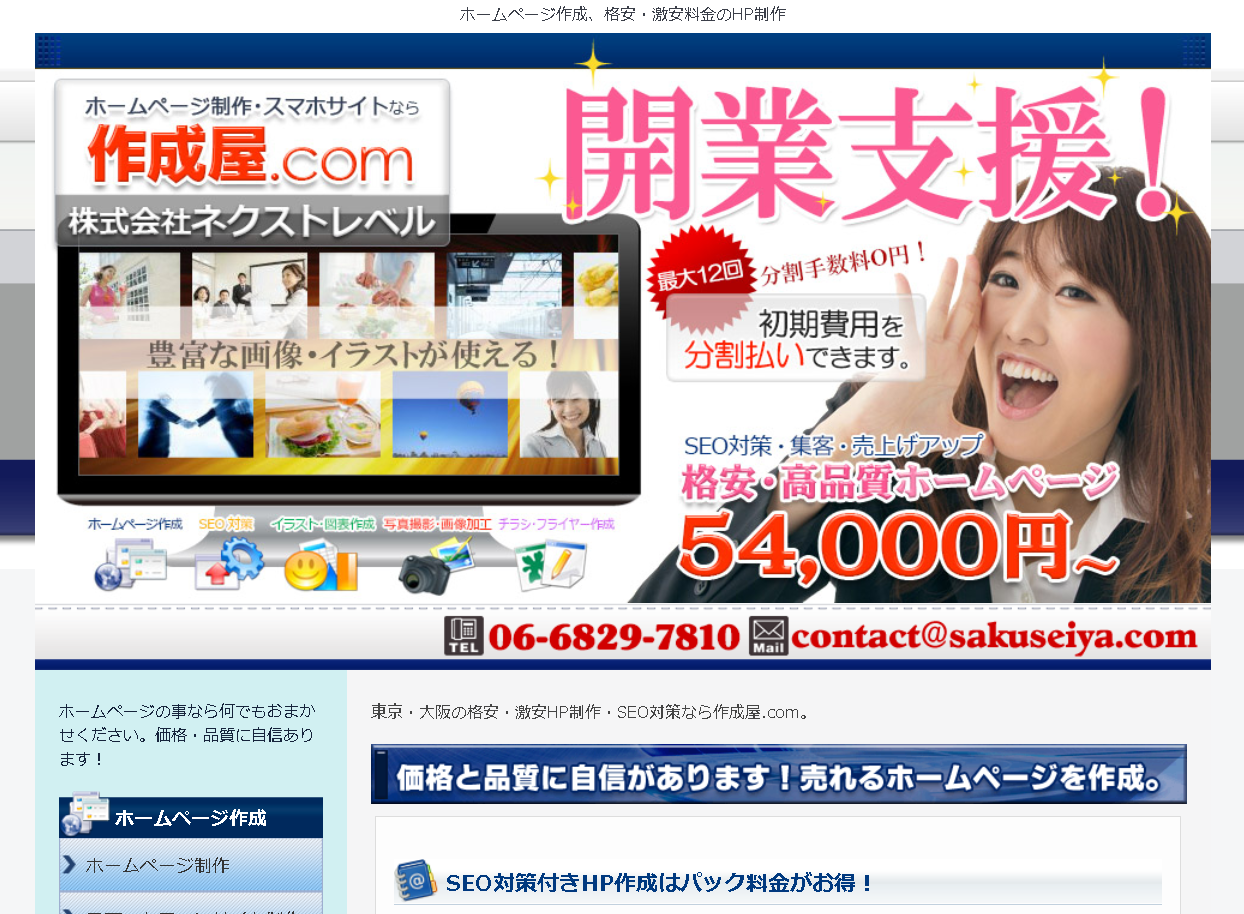Click the 格安・高品質ホームページ text
This screenshot has height=914, width=1244.
click(899, 484)
